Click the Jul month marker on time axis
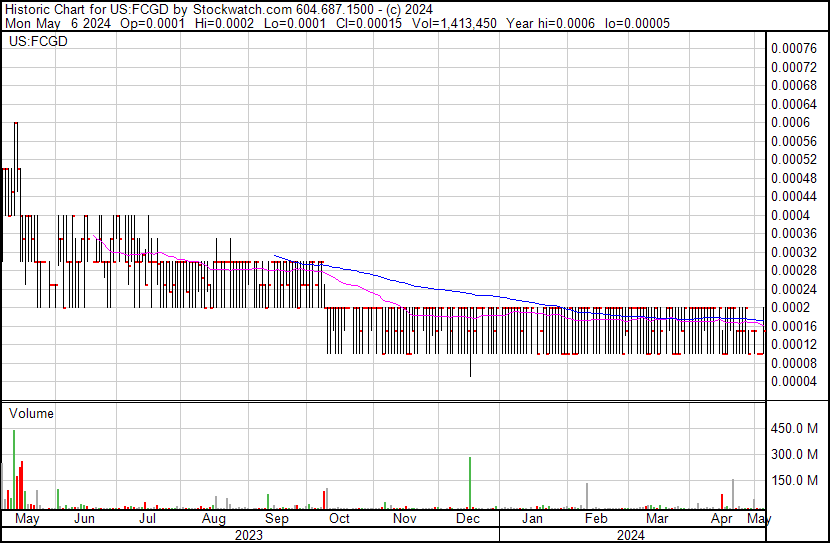 [x=147, y=519]
